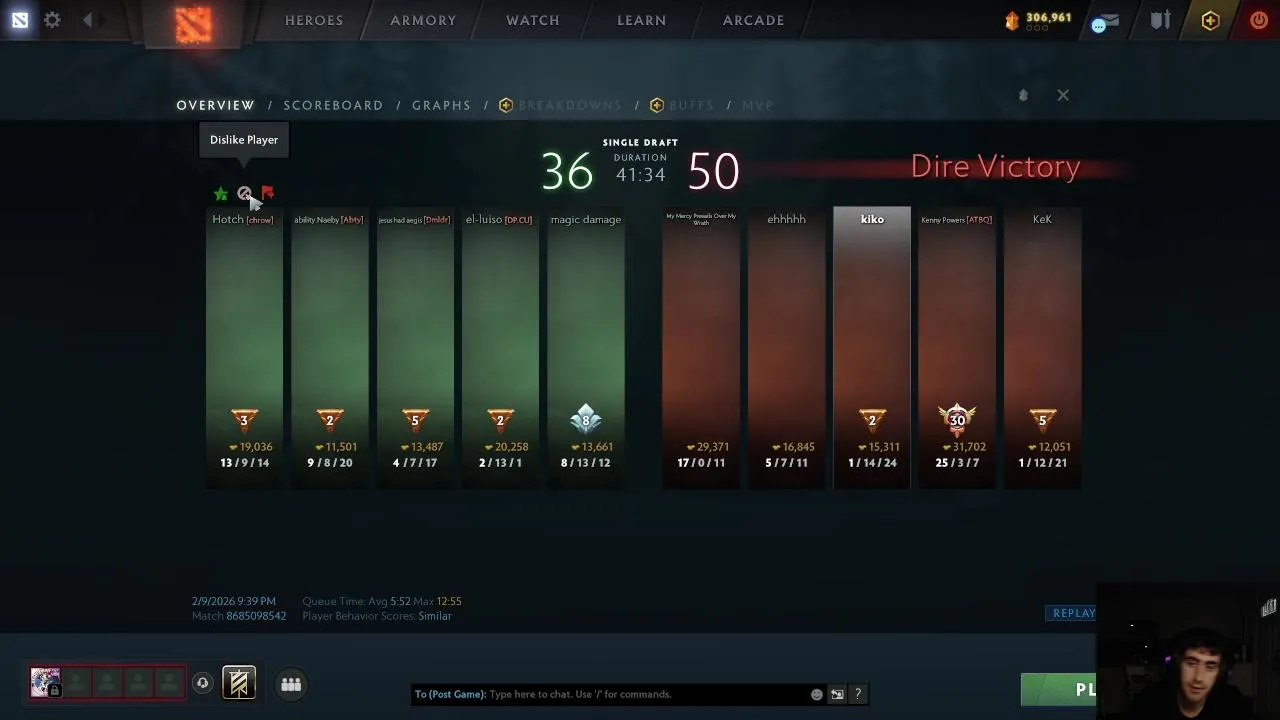This screenshot has height=720, width=1280.
Task: Open the Arcade menu
Action: coord(754,20)
